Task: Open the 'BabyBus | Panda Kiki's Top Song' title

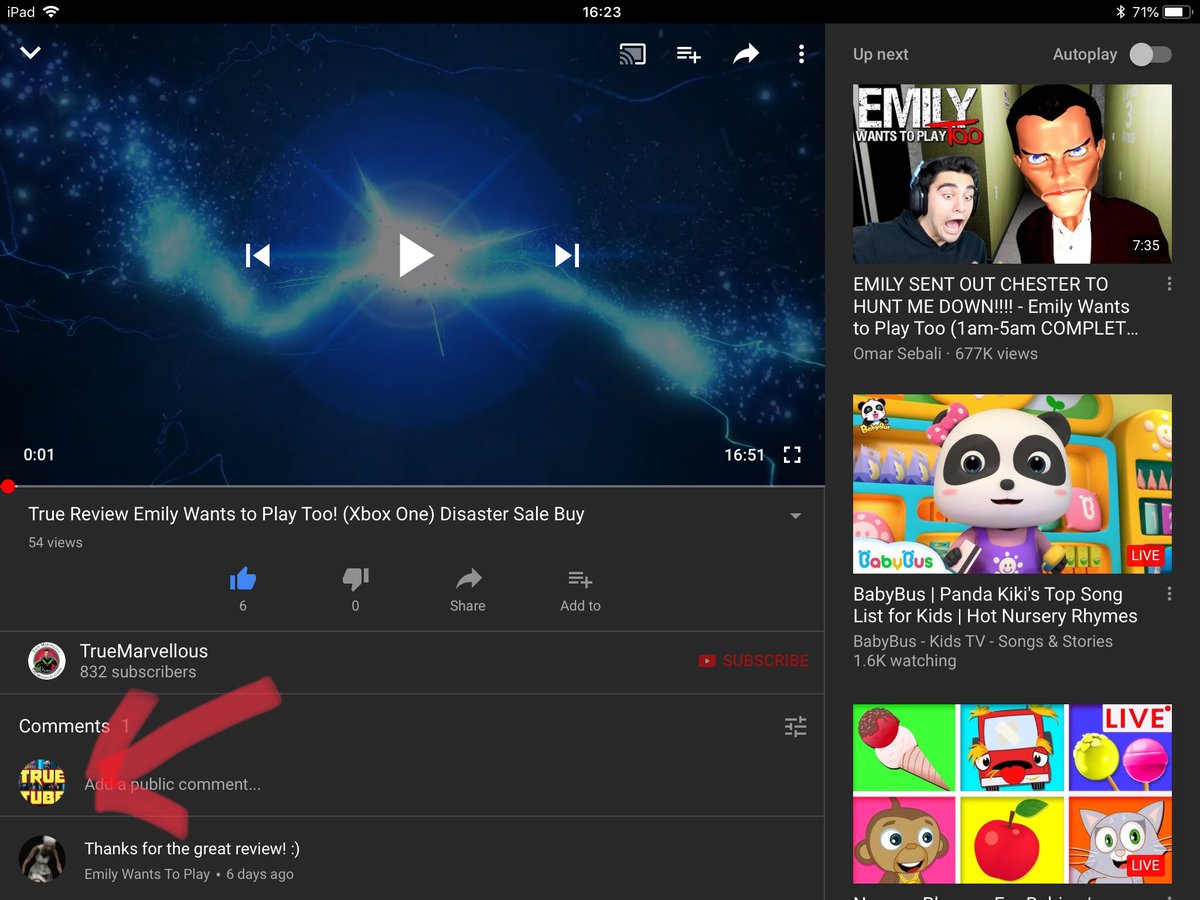Action: 995,605
